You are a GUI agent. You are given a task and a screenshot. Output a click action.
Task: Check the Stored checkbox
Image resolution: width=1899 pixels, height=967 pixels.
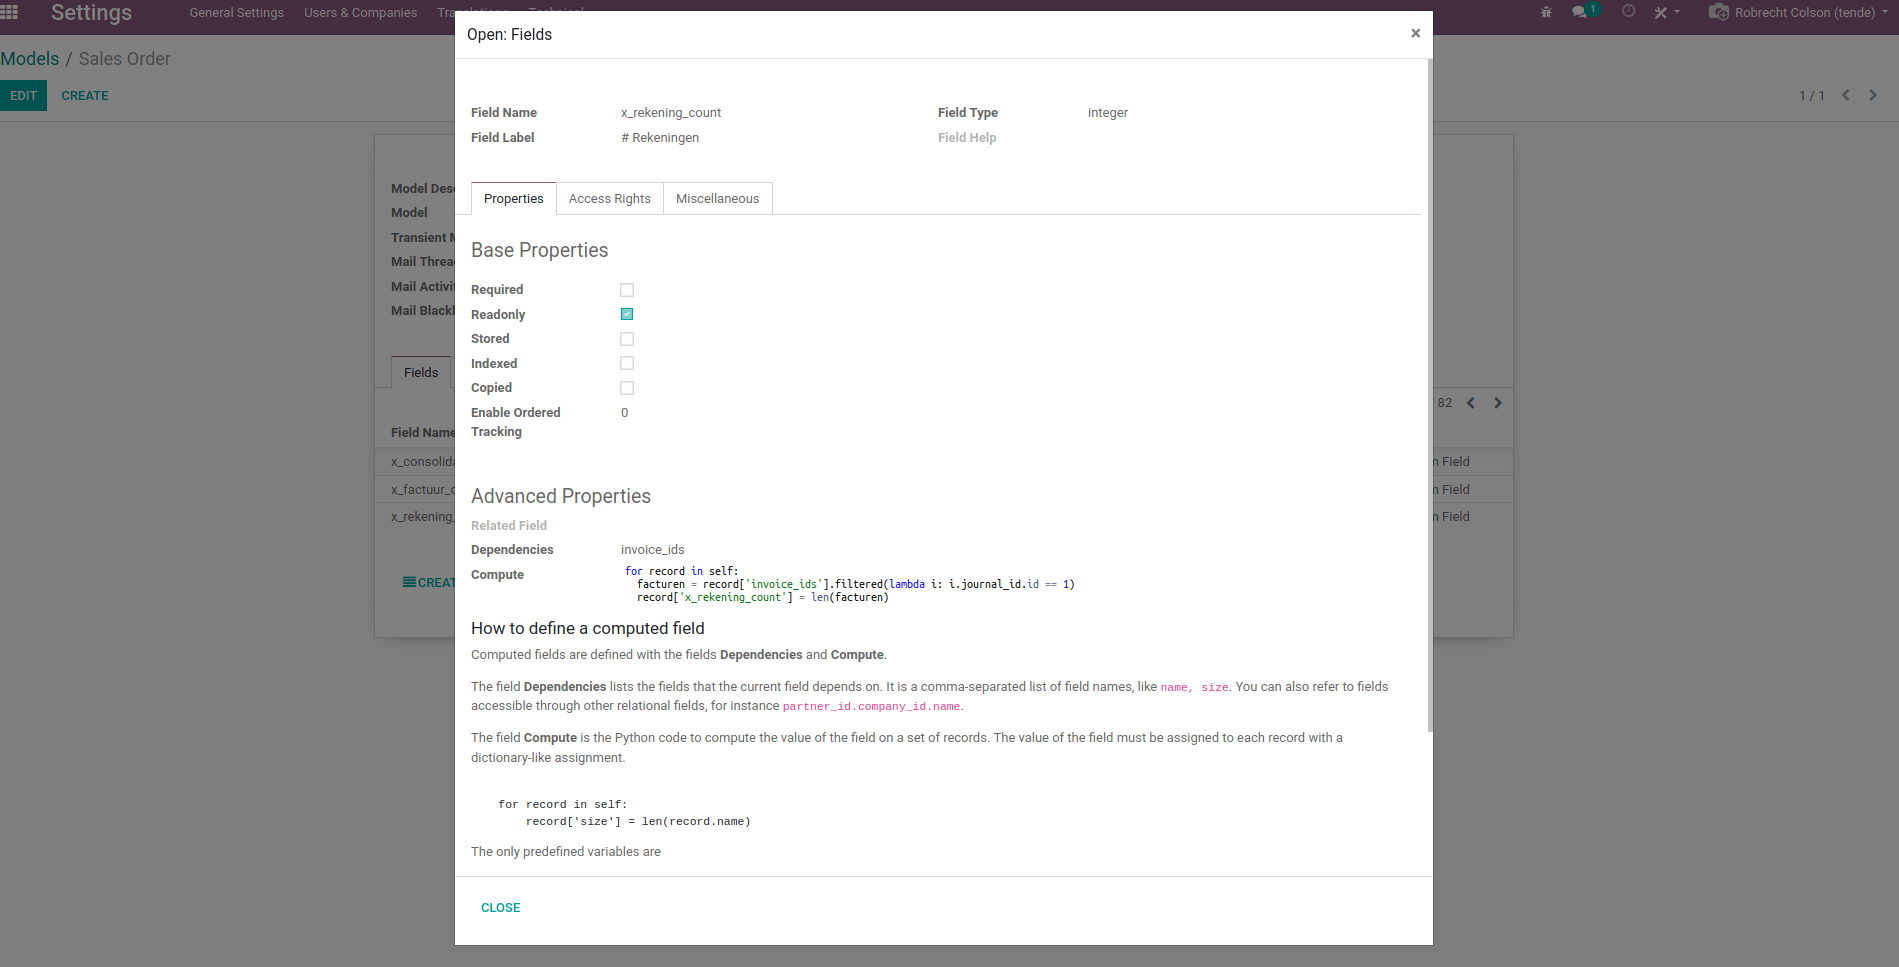(x=627, y=338)
